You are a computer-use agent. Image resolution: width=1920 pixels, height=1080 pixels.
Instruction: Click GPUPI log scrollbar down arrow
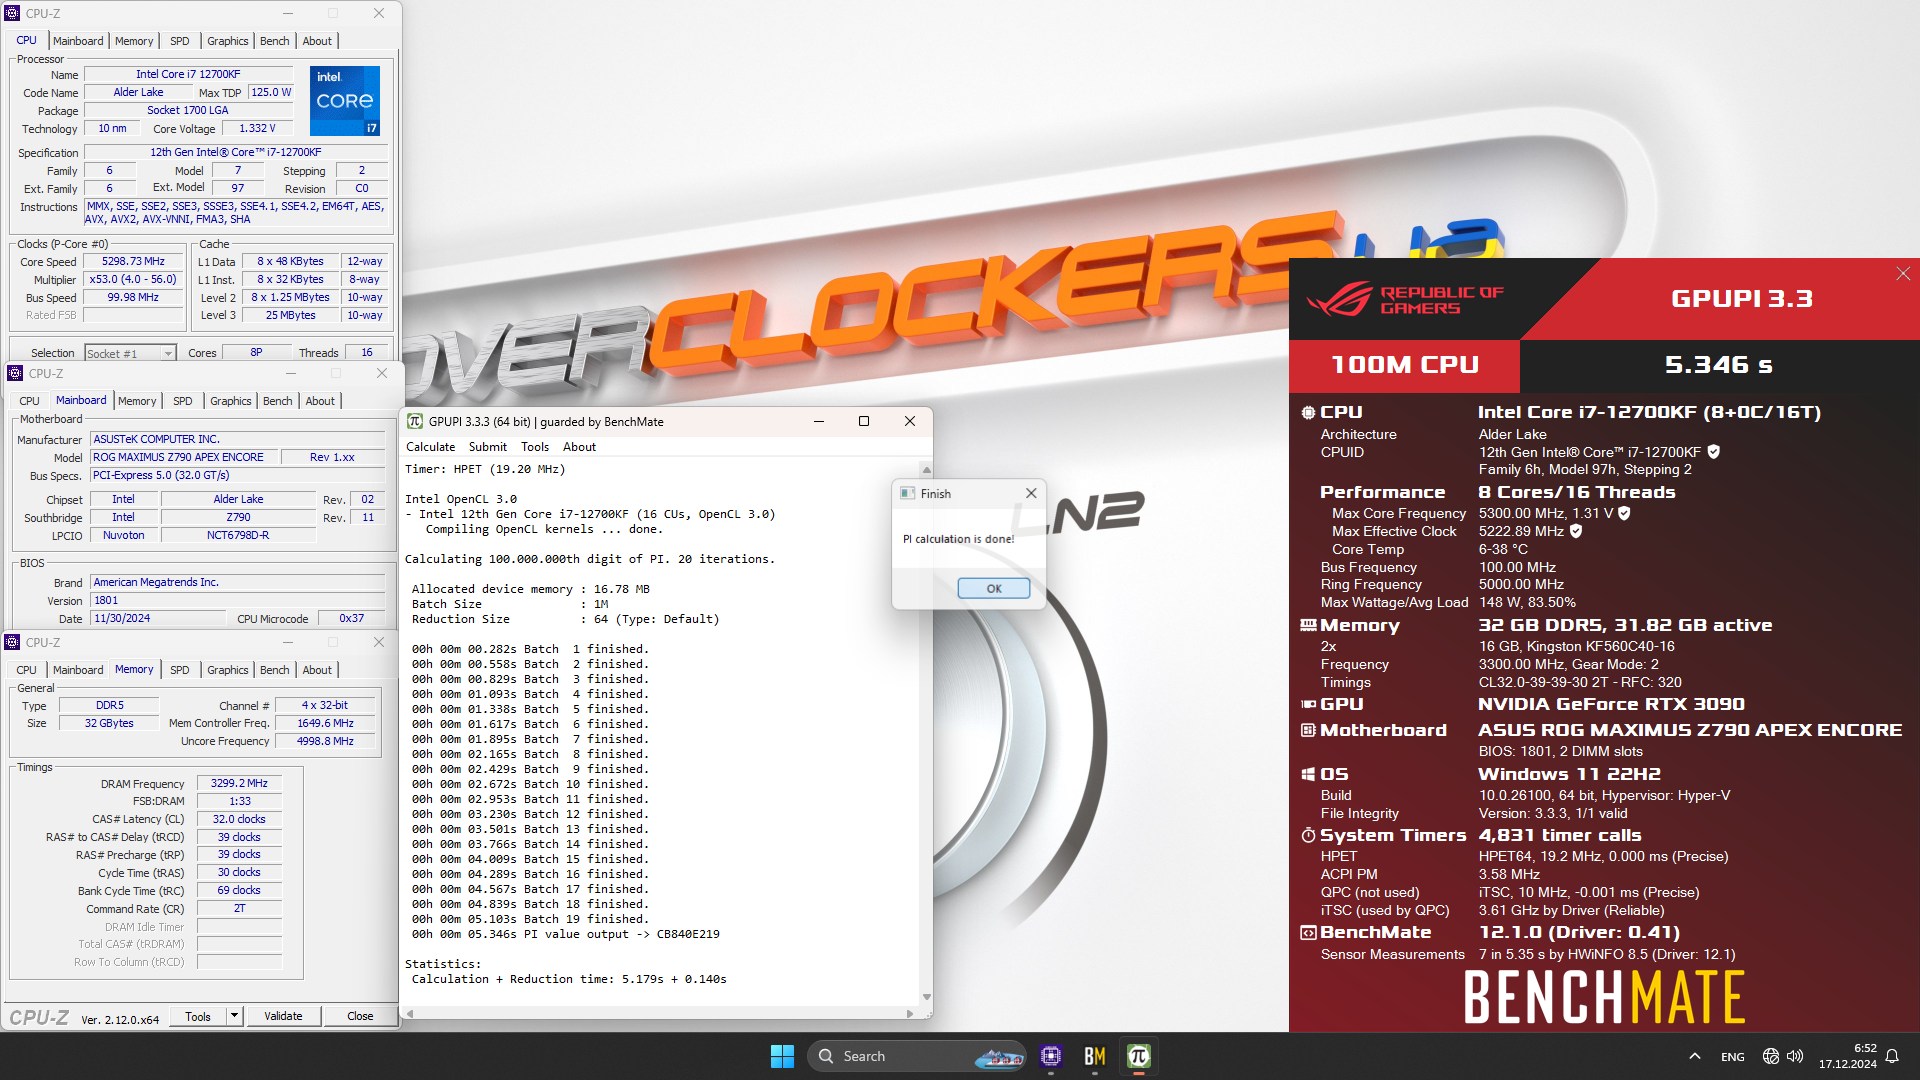[x=926, y=997]
